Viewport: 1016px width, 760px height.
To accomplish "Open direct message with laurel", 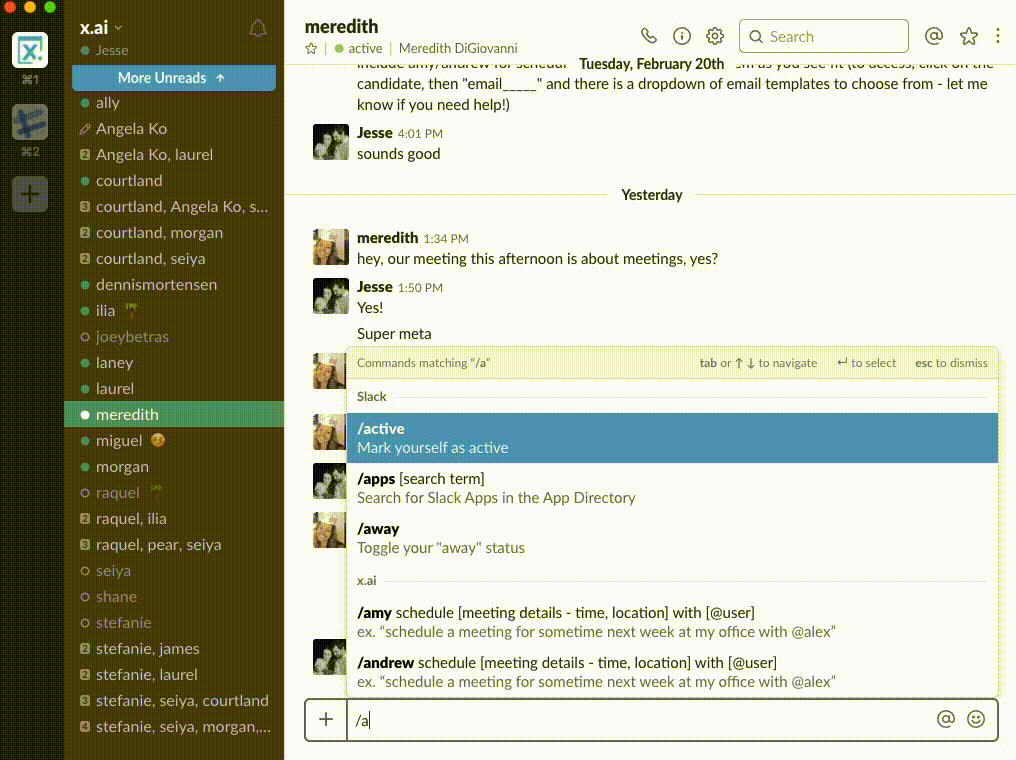I will (174, 389).
